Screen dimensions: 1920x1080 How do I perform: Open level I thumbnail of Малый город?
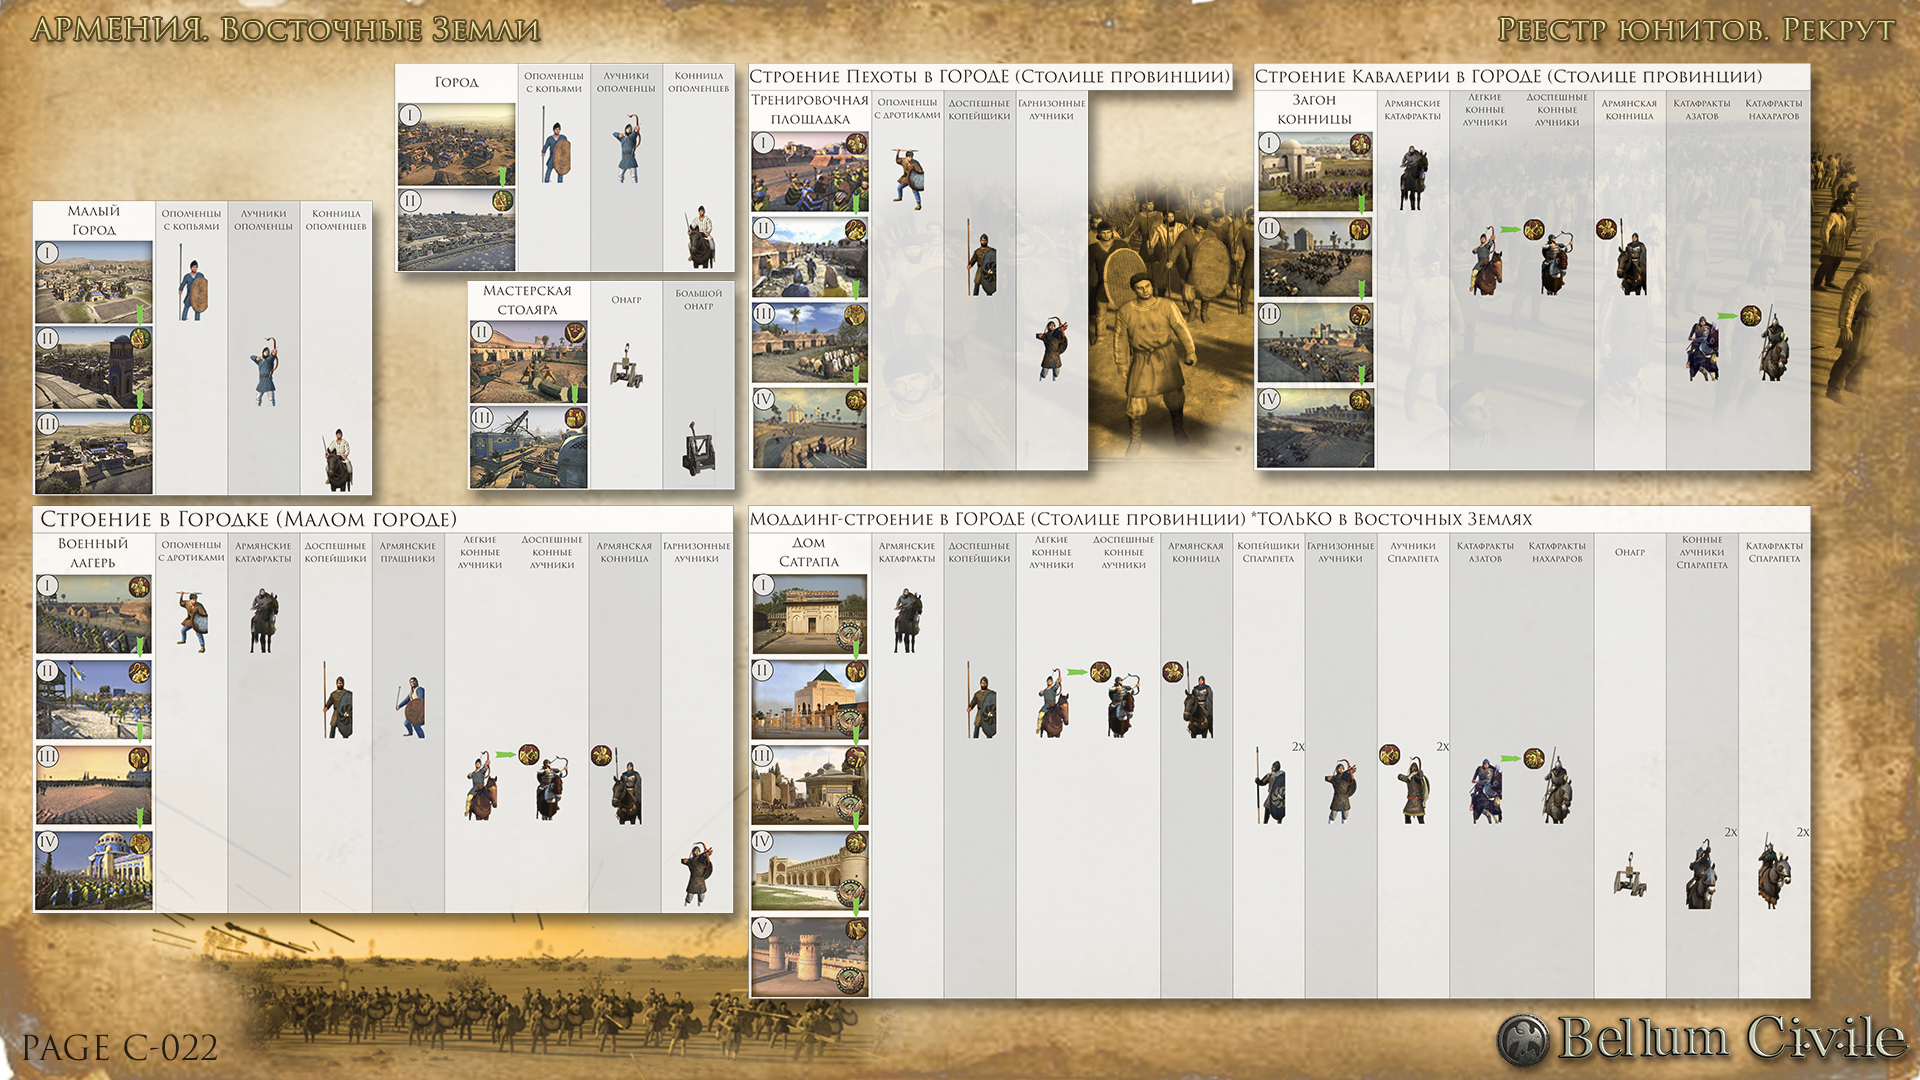click(94, 282)
